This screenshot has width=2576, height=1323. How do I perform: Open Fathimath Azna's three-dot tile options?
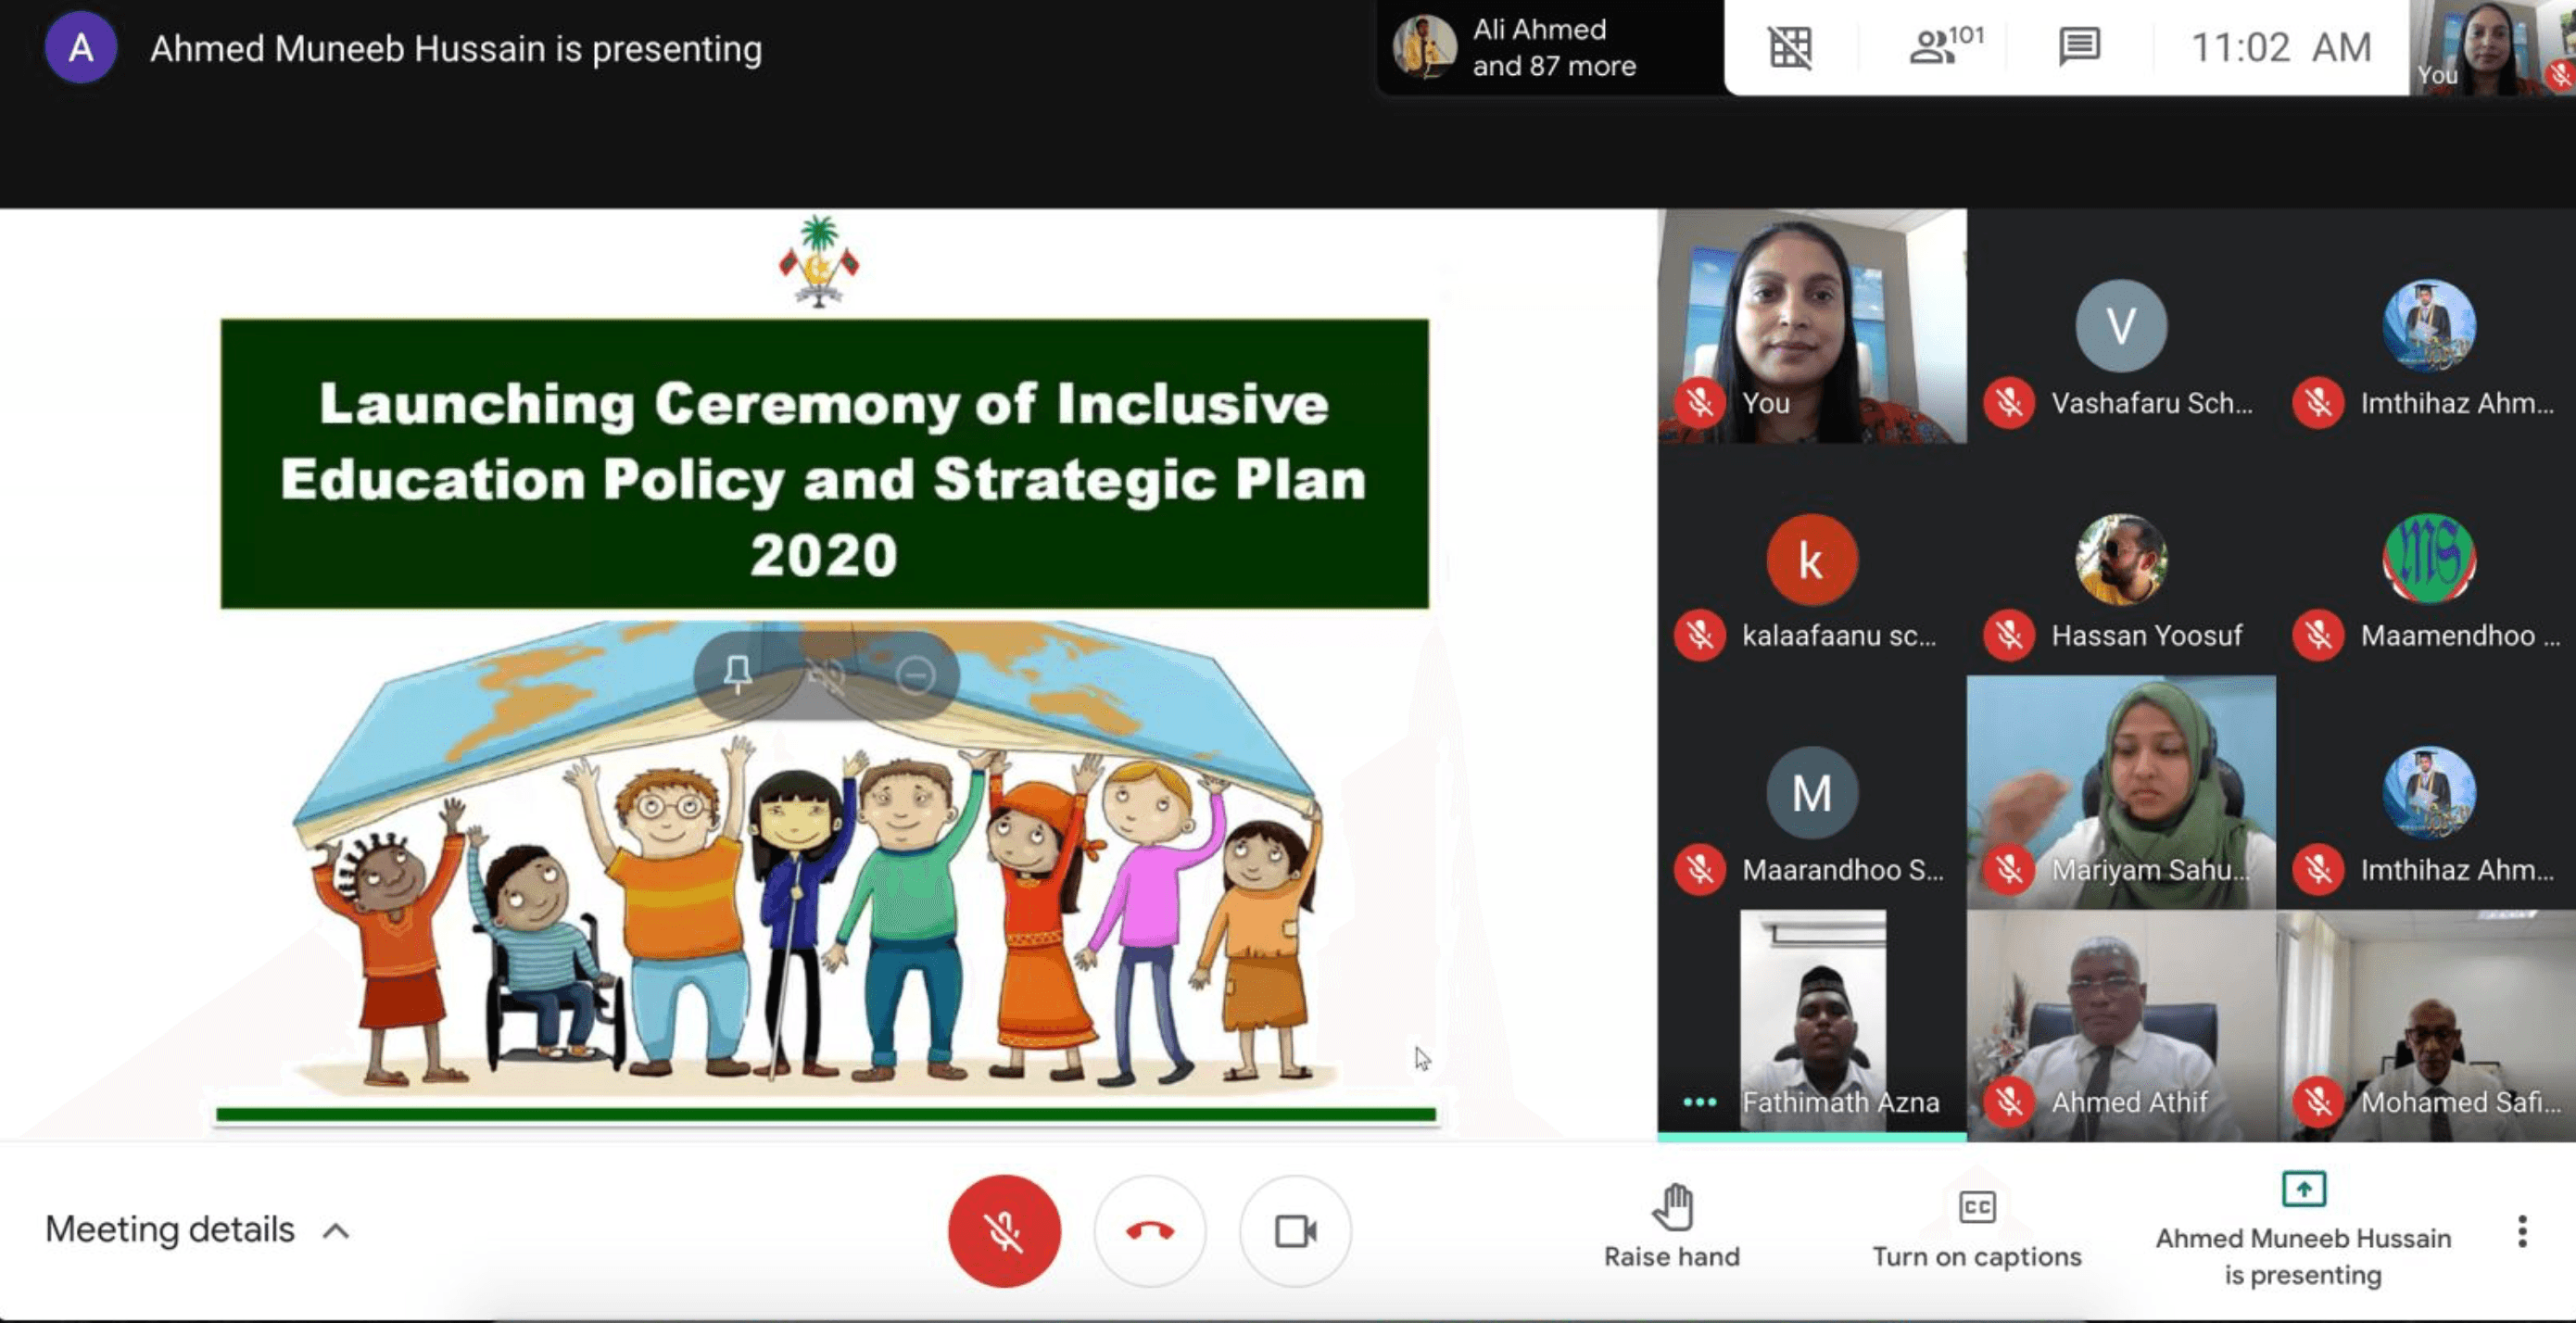point(1699,1102)
